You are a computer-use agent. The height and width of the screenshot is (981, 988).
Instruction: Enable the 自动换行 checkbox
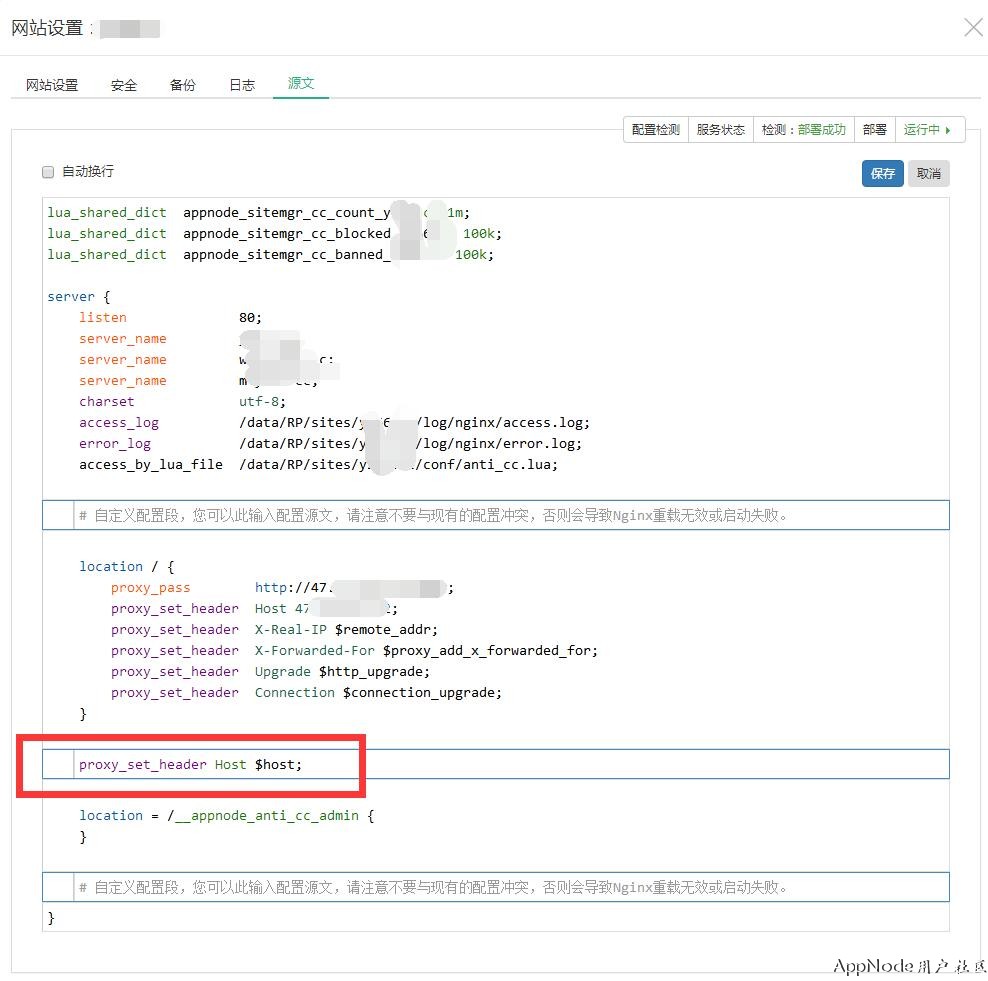(48, 172)
